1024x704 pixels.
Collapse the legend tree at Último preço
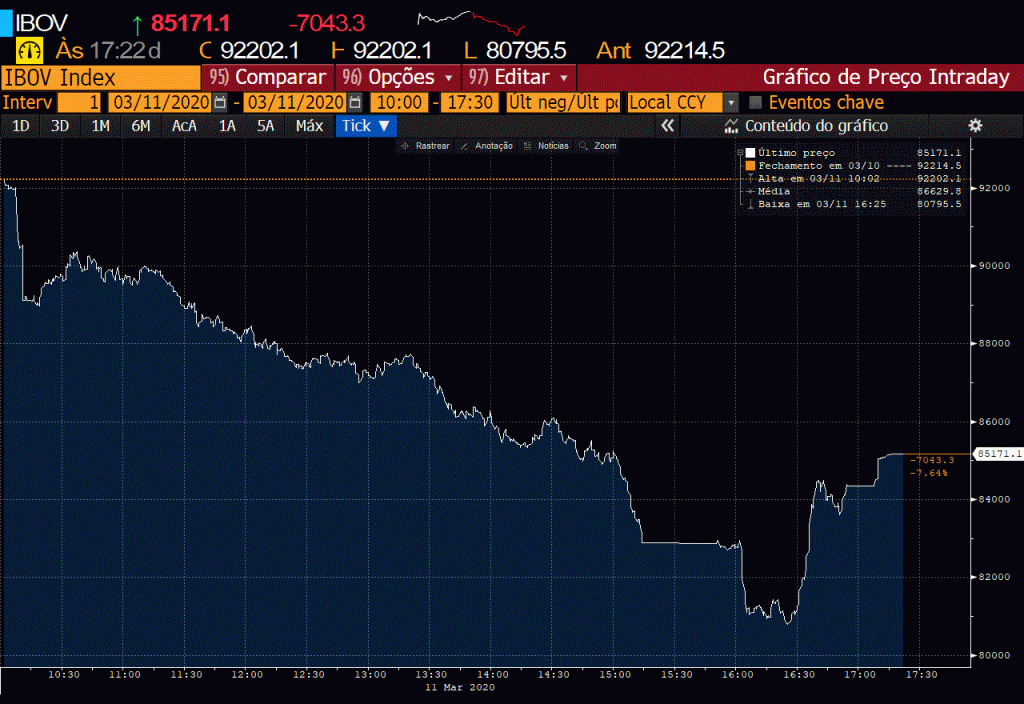740,153
